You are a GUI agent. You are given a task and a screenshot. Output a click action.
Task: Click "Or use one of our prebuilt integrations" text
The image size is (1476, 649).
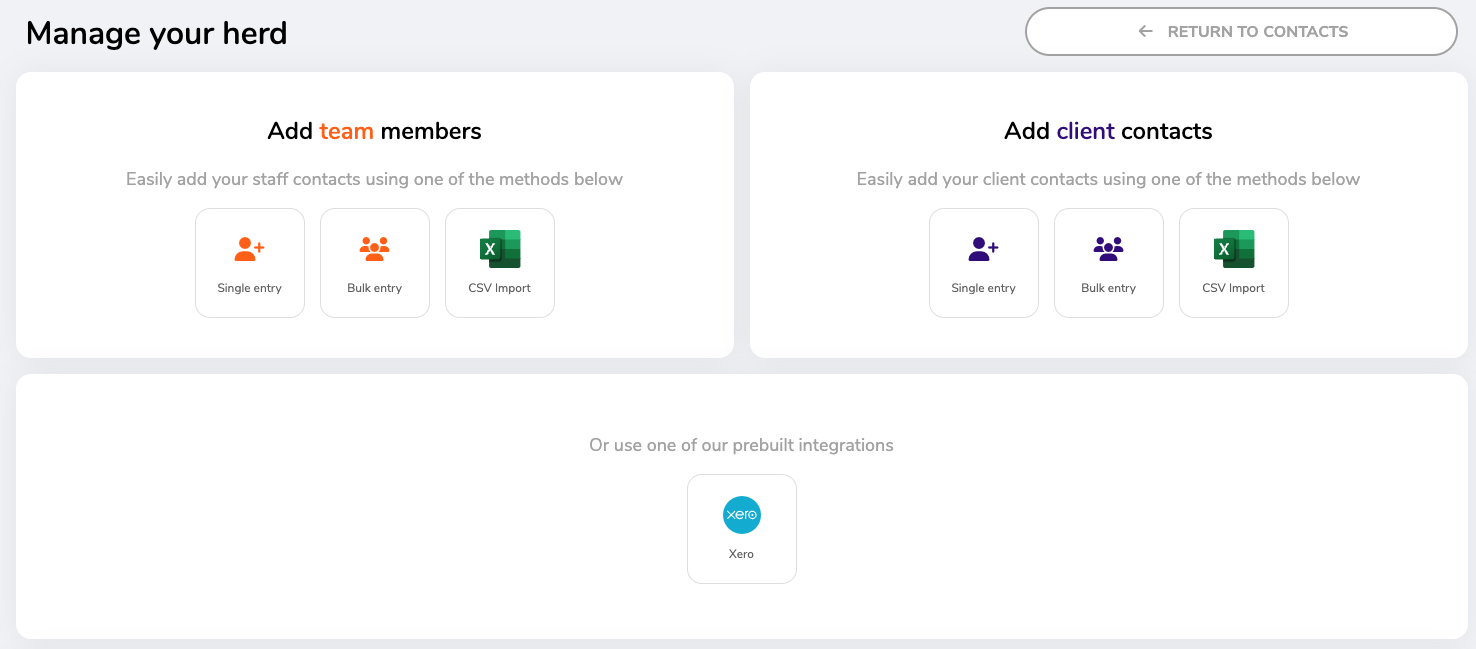741,445
